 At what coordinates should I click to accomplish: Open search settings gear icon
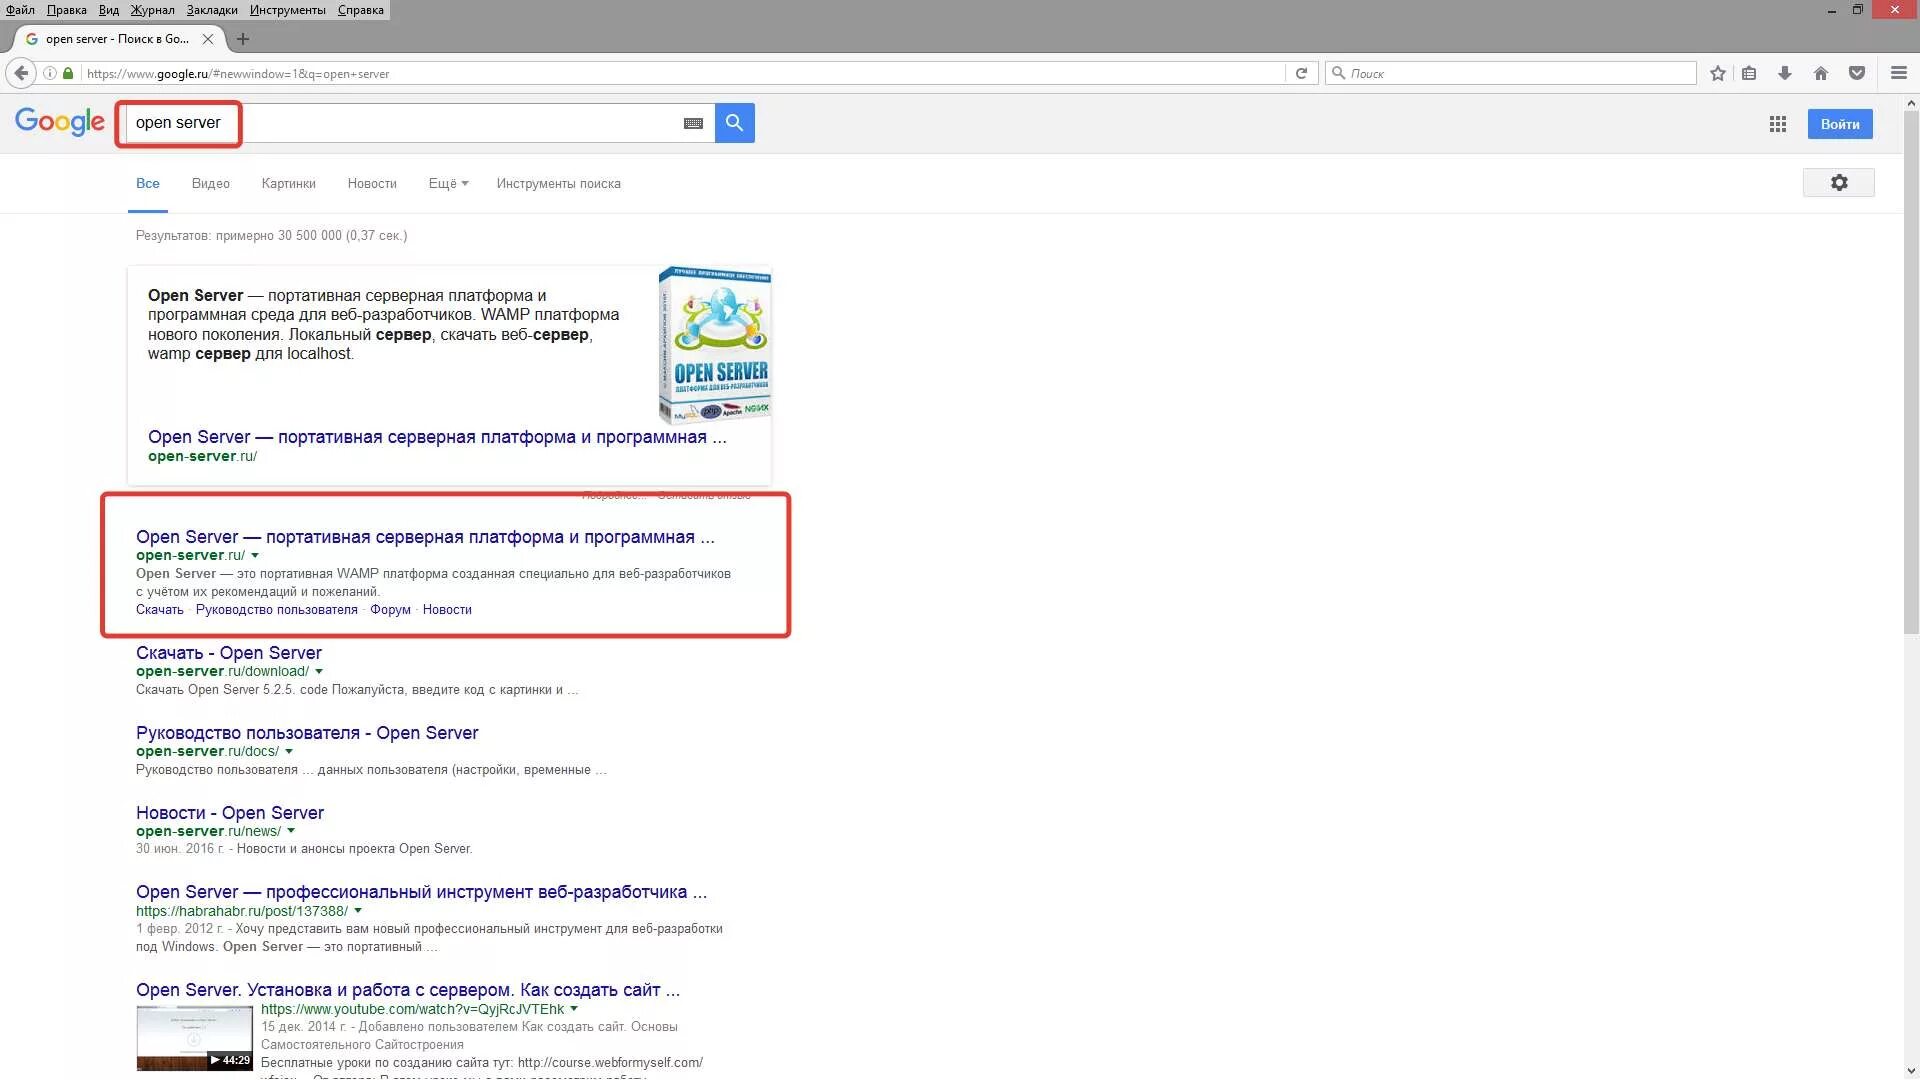pyautogui.click(x=1838, y=183)
